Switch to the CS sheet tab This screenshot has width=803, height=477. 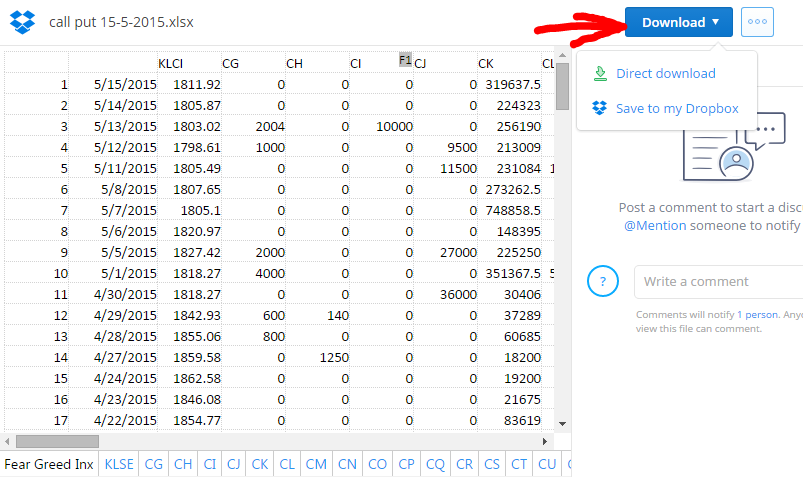click(492, 464)
